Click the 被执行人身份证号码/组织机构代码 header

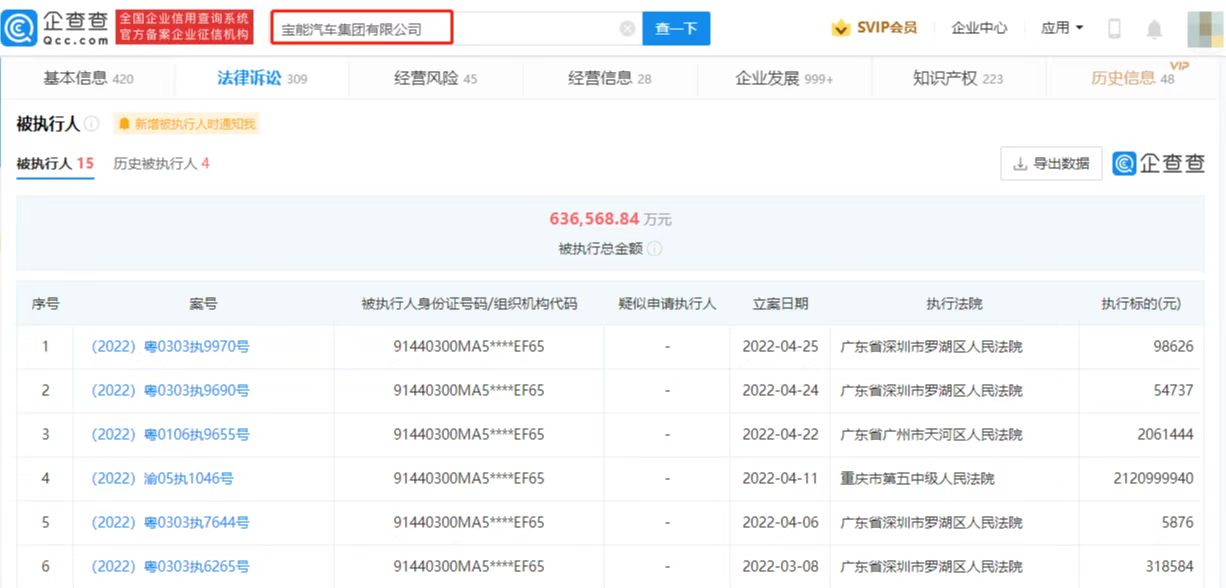pyautogui.click(x=469, y=304)
